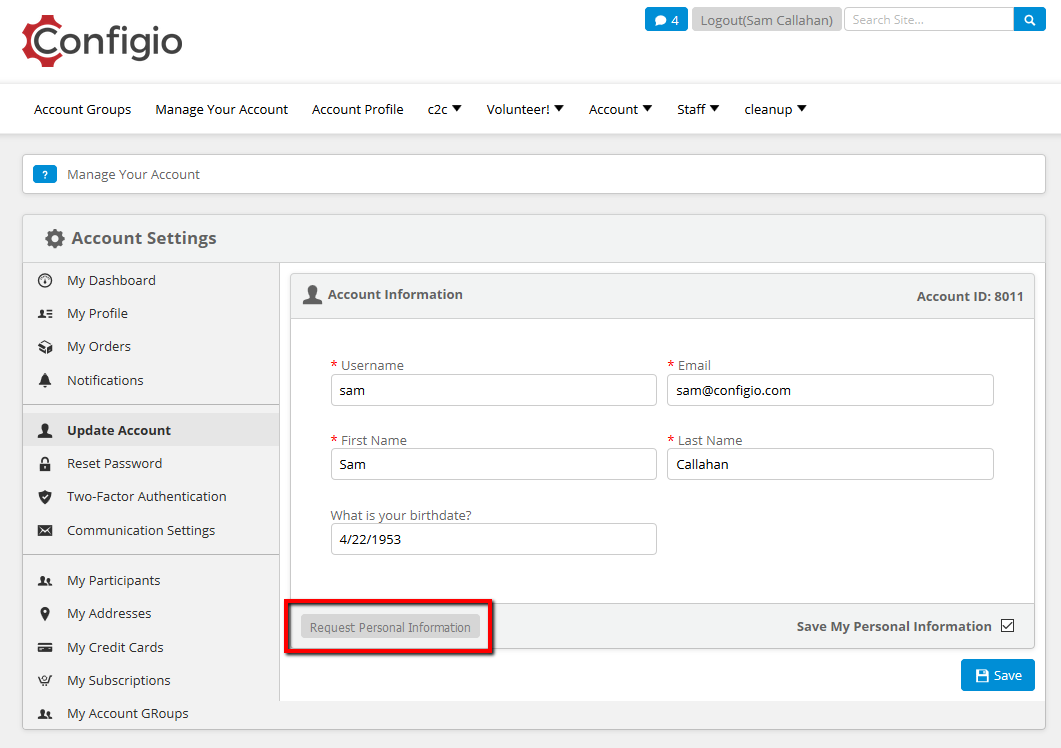Click the My Participants people icon

pos(45,581)
